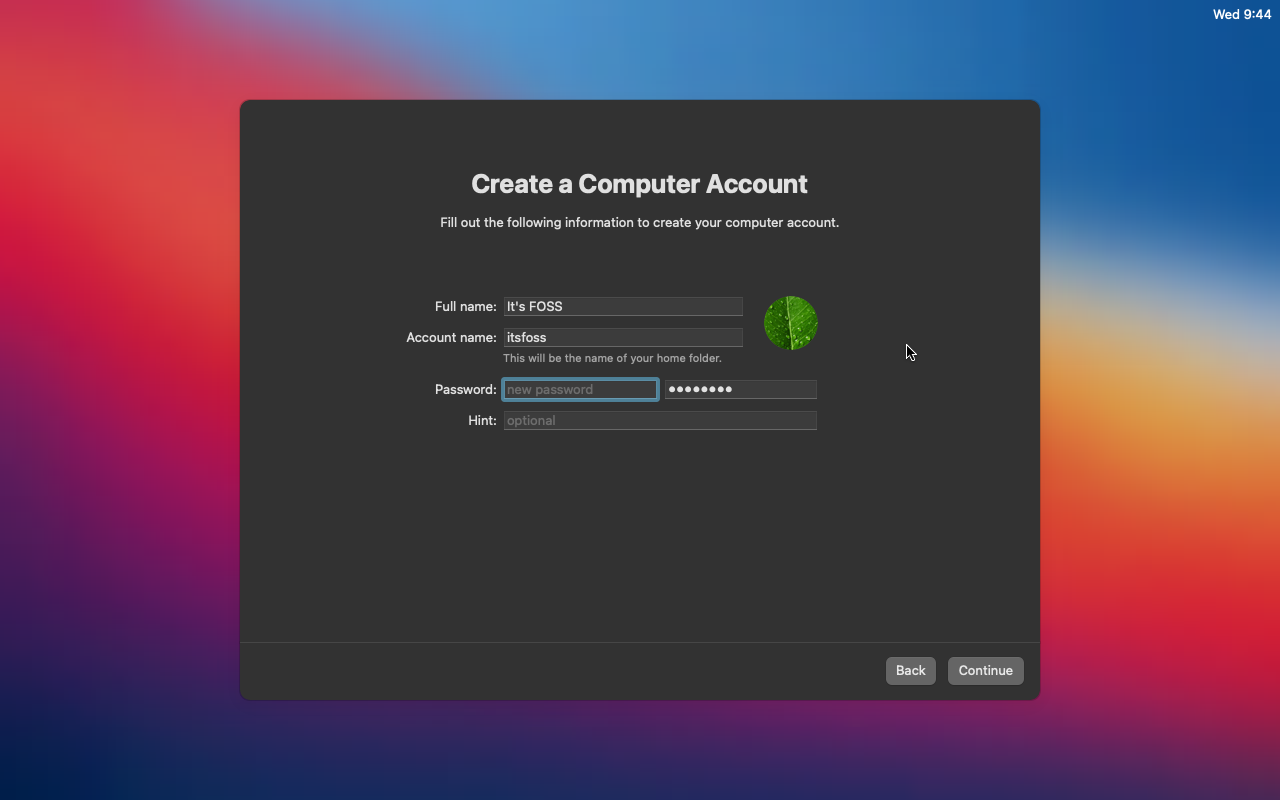Change the avatar by clicking the leaf image
The width and height of the screenshot is (1280, 800).
point(790,322)
